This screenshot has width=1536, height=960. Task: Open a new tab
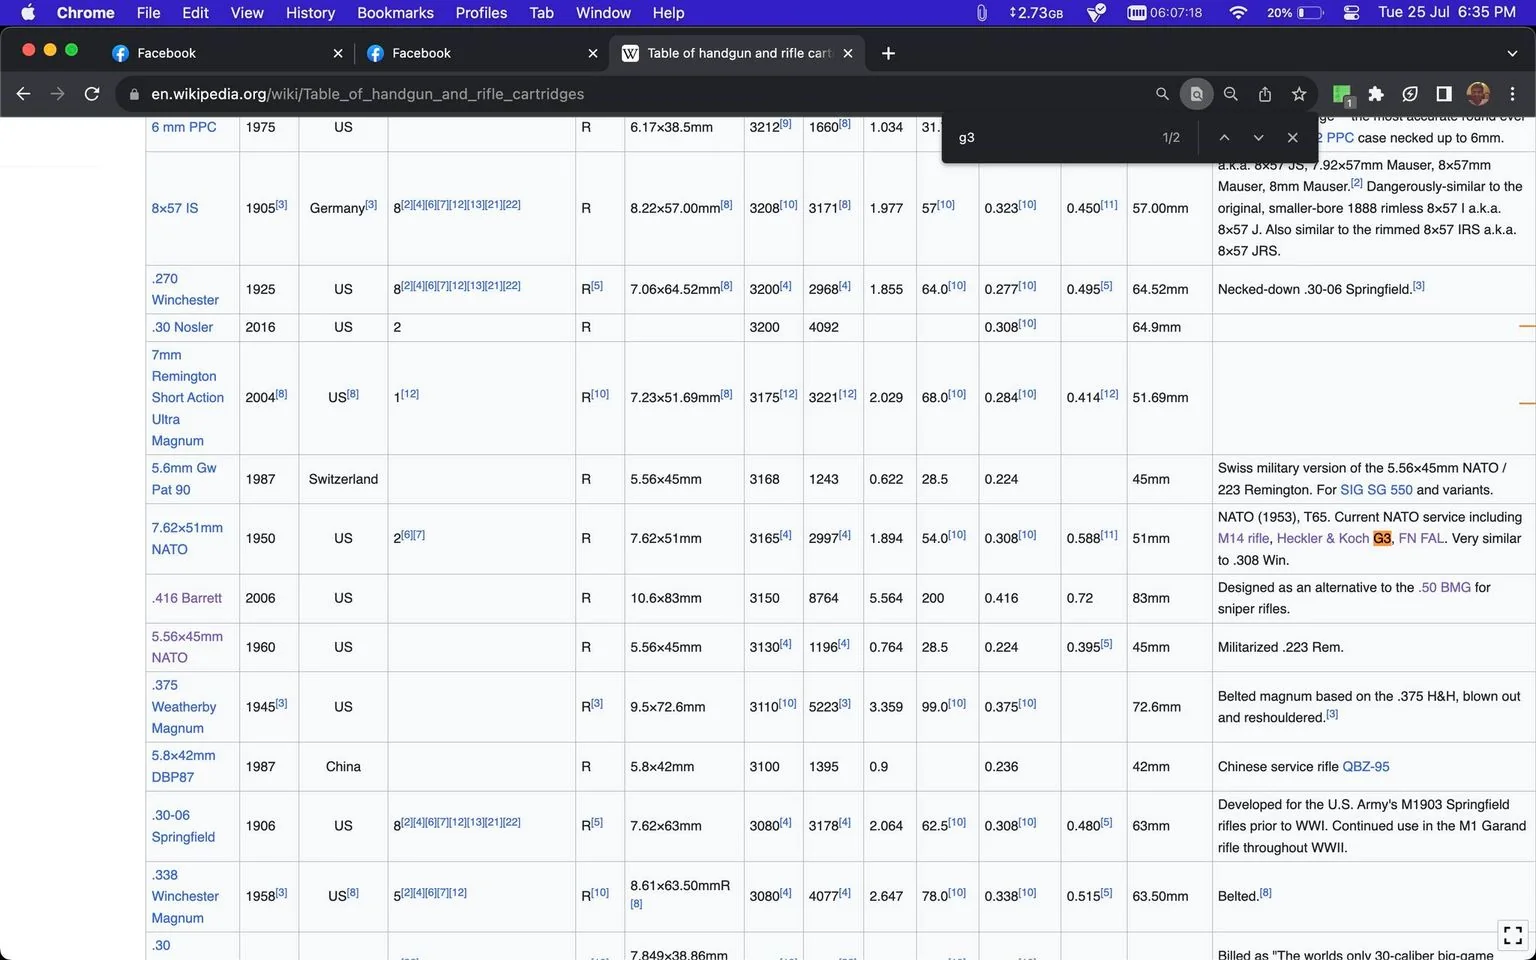tap(888, 53)
